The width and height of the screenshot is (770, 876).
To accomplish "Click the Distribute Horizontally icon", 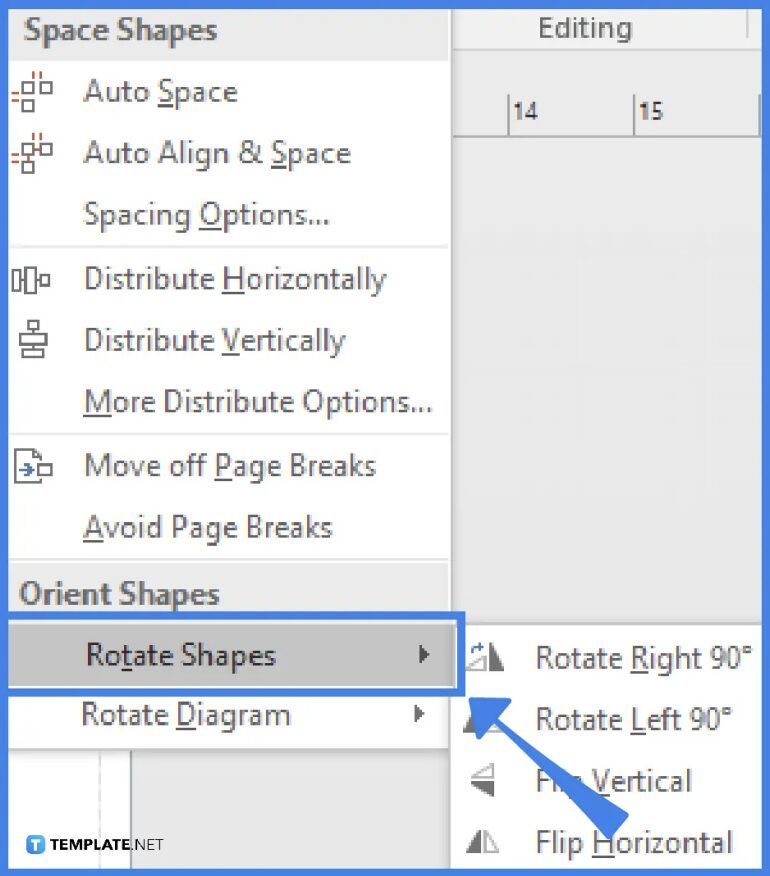I will pyautogui.click(x=31, y=279).
